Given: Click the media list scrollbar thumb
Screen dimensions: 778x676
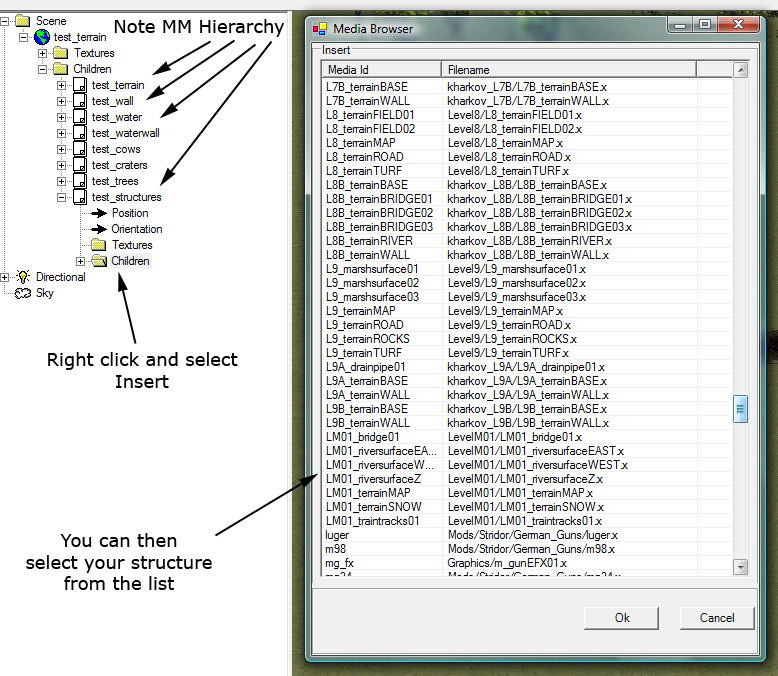Looking at the screenshot, I should 741,409.
